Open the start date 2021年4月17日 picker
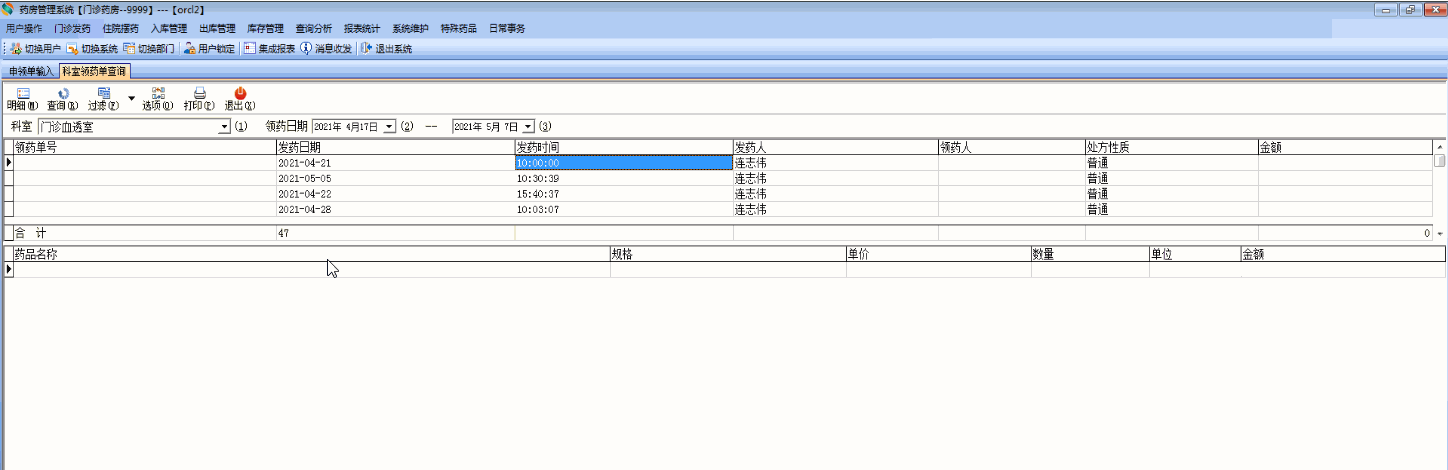 point(390,127)
